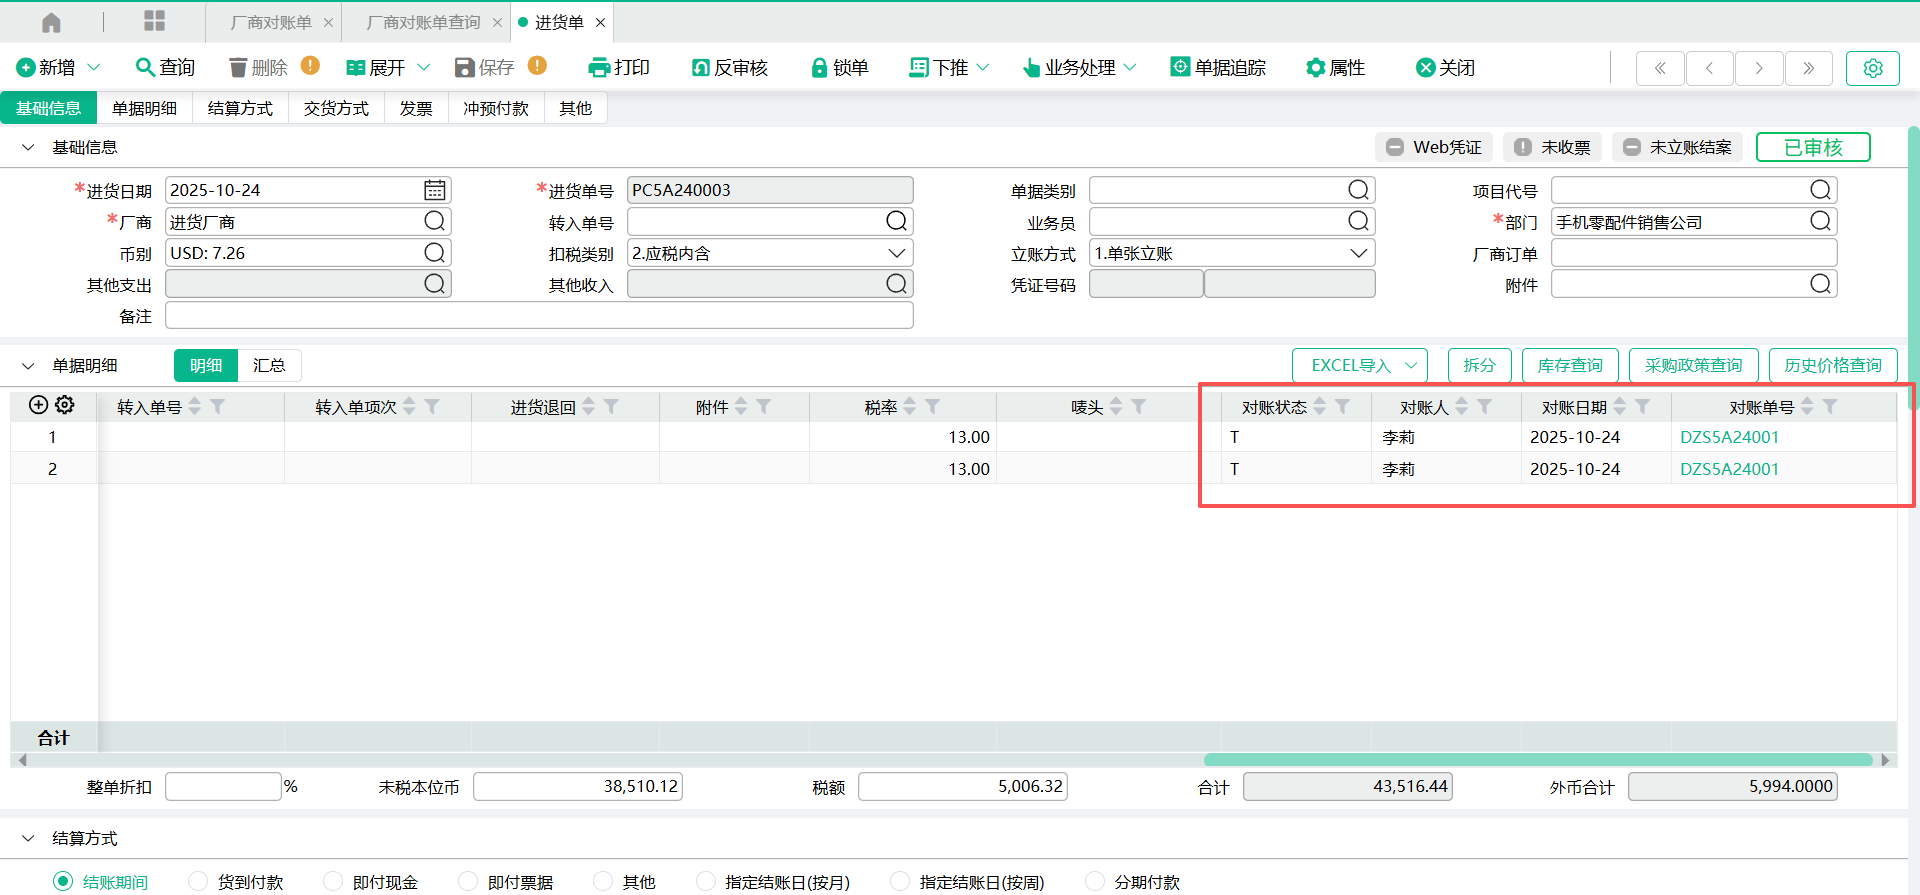Expand the 扣税类别 dropdown
This screenshot has height=895, width=1920.
(x=896, y=253)
